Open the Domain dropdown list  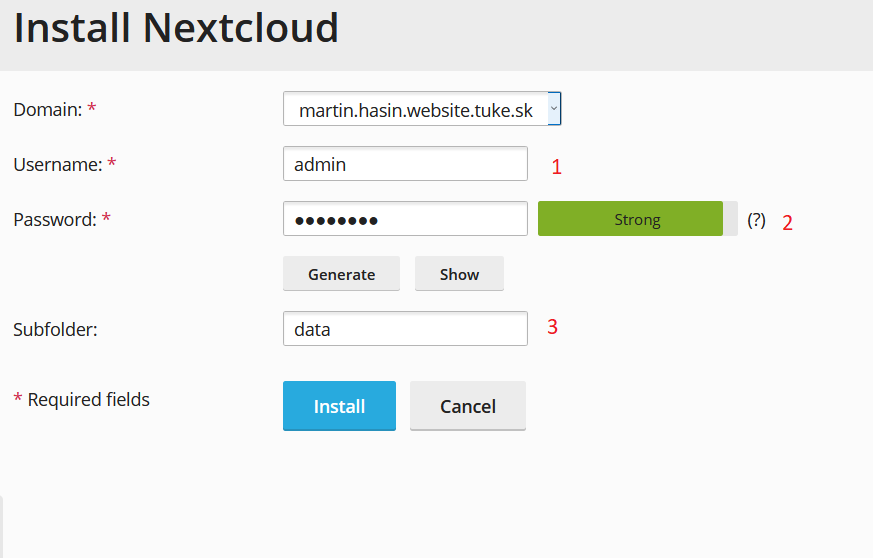(x=422, y=109)
